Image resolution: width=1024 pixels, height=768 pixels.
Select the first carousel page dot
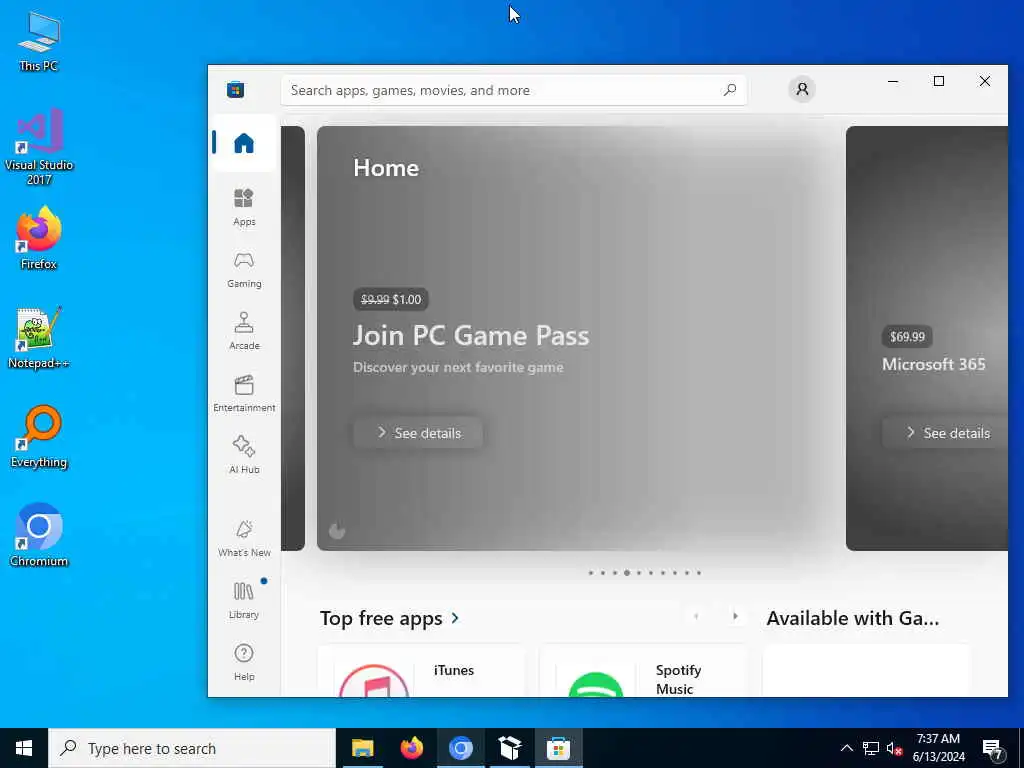click(x=590, y=573)
